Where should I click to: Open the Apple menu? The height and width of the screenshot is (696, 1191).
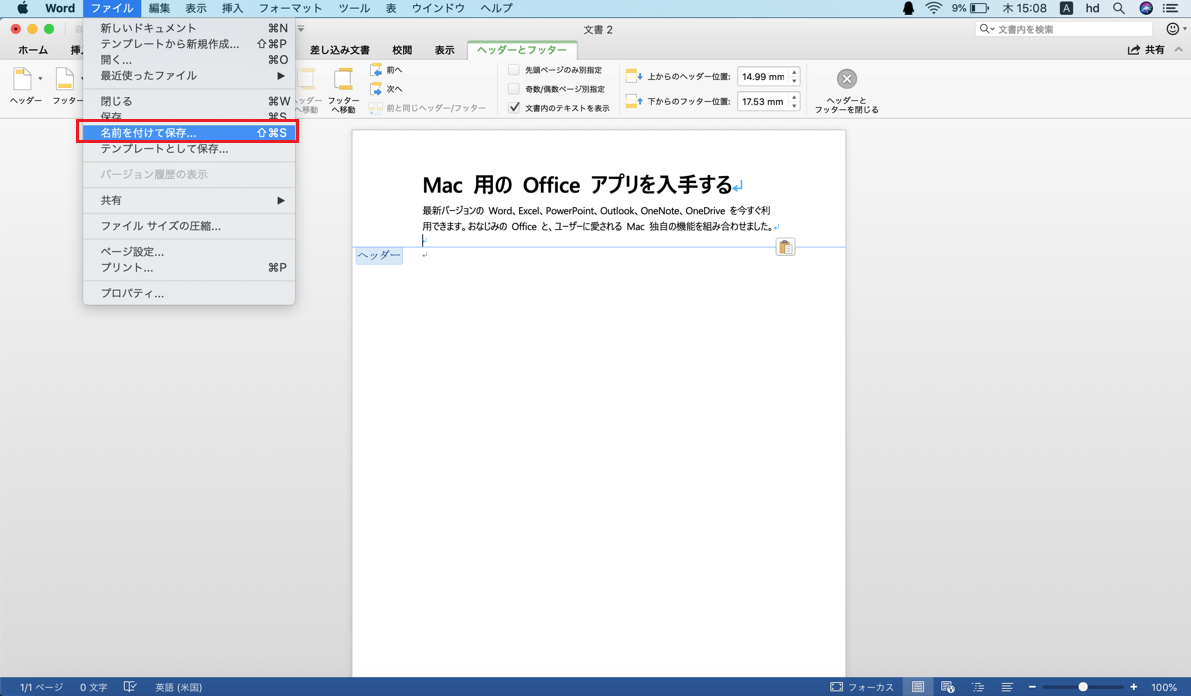click(x=23, y=8)
